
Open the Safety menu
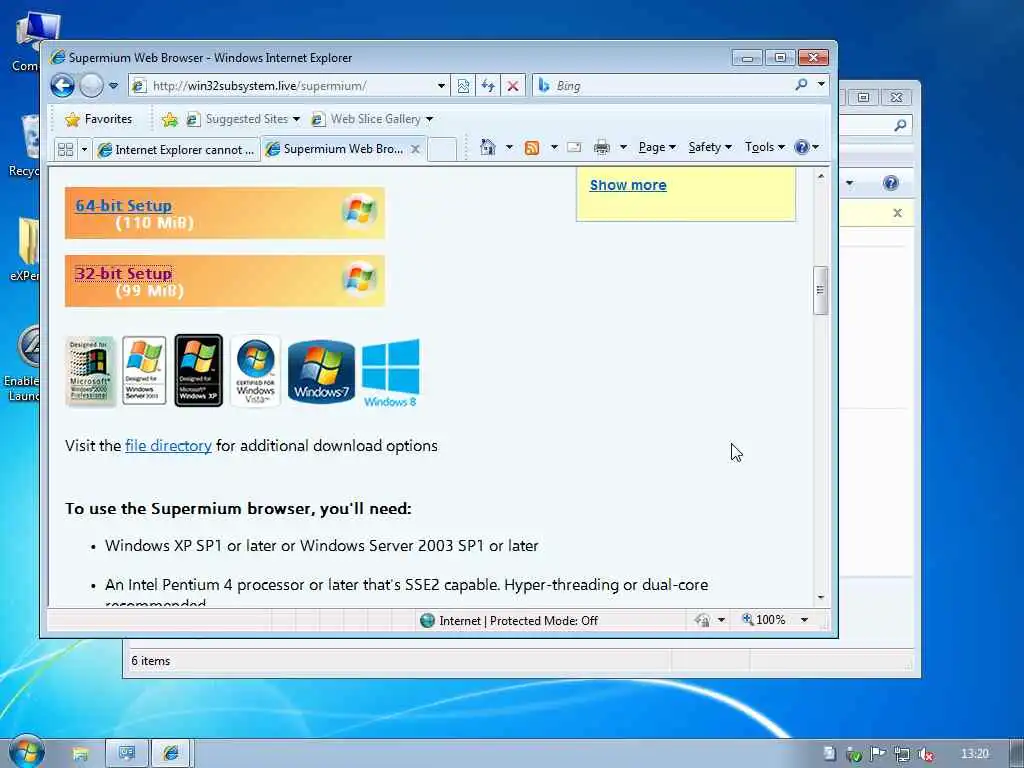click(710, 147)
